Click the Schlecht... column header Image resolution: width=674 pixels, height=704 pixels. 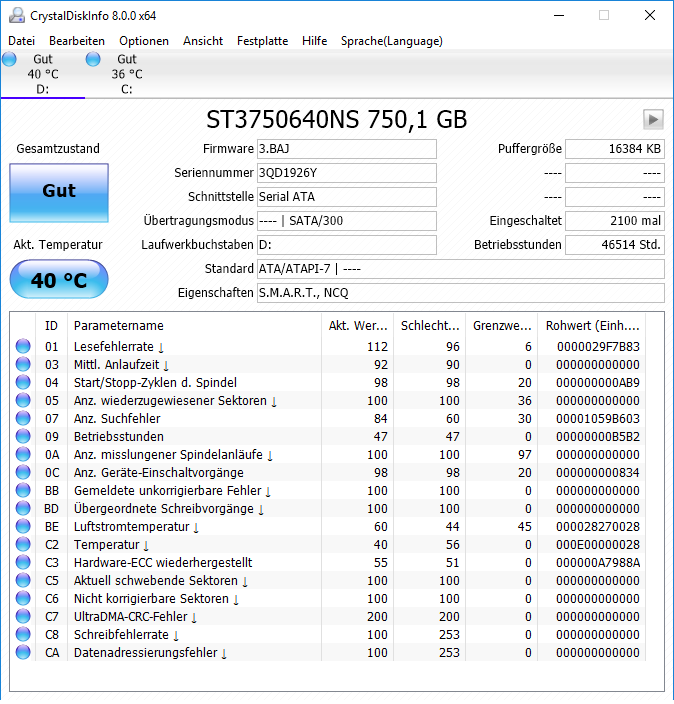point(430,326)
